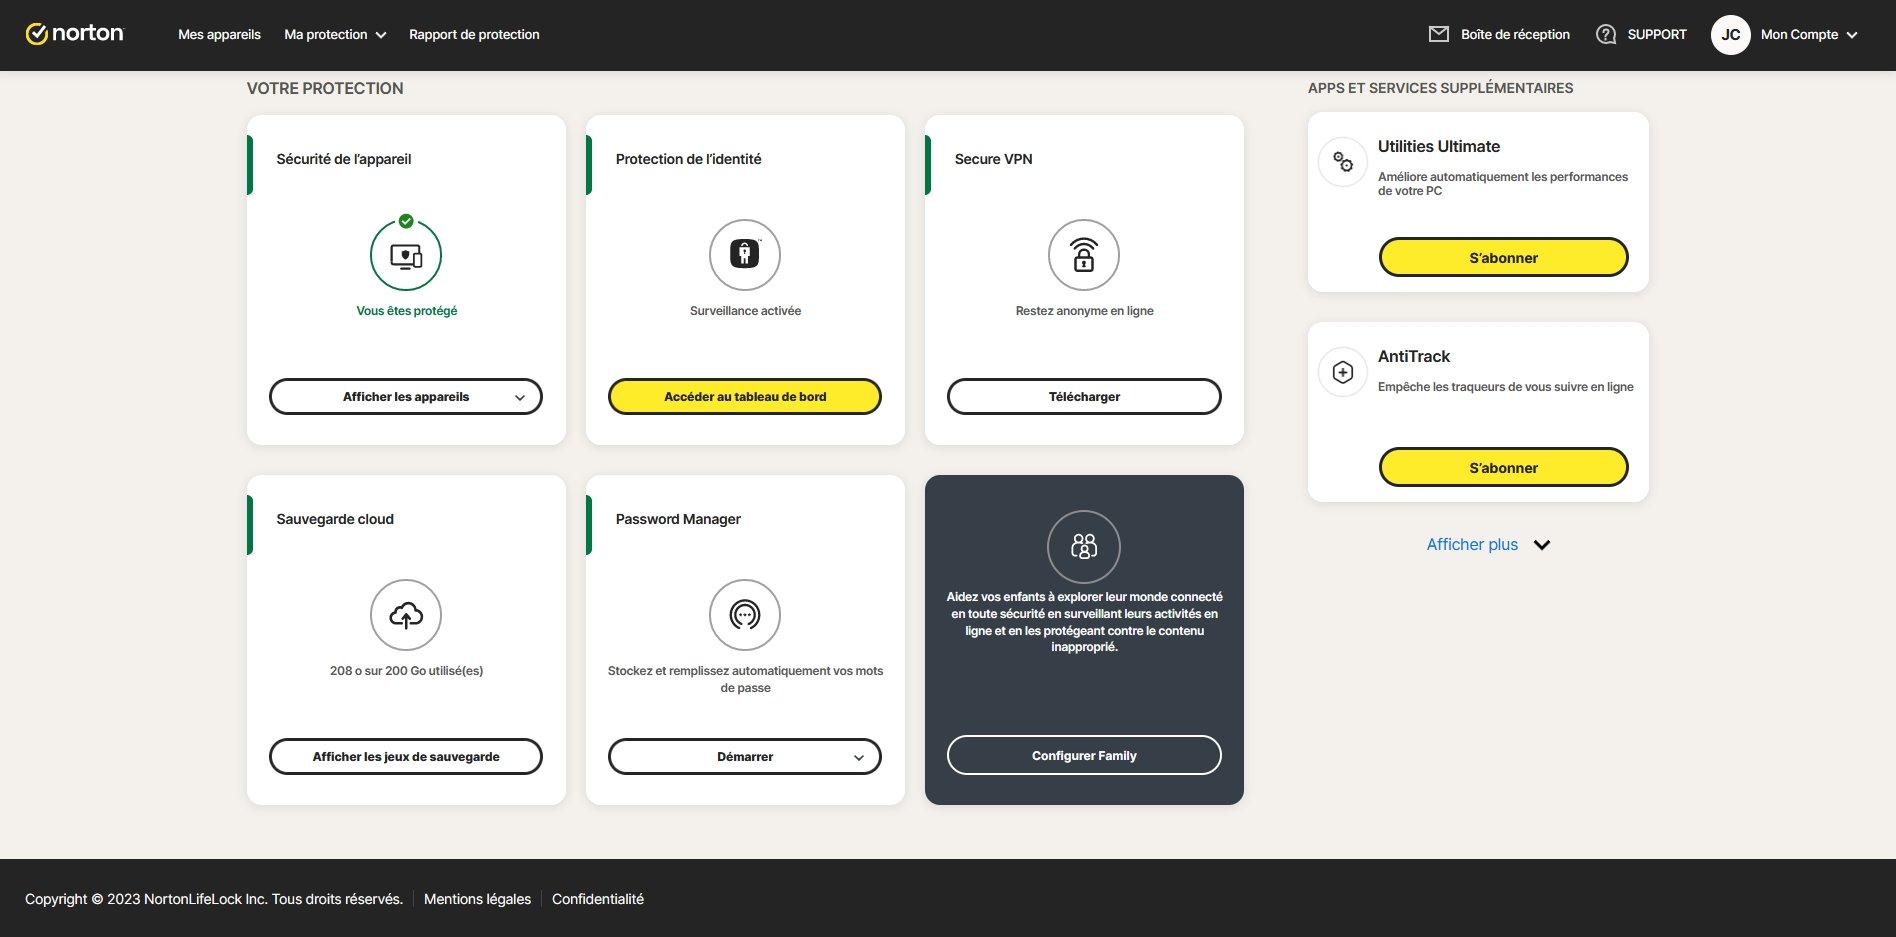Screen dimensions: 1896x937
Task: Expand the Démarrer dropdown button
Action: tap(745, 756)
